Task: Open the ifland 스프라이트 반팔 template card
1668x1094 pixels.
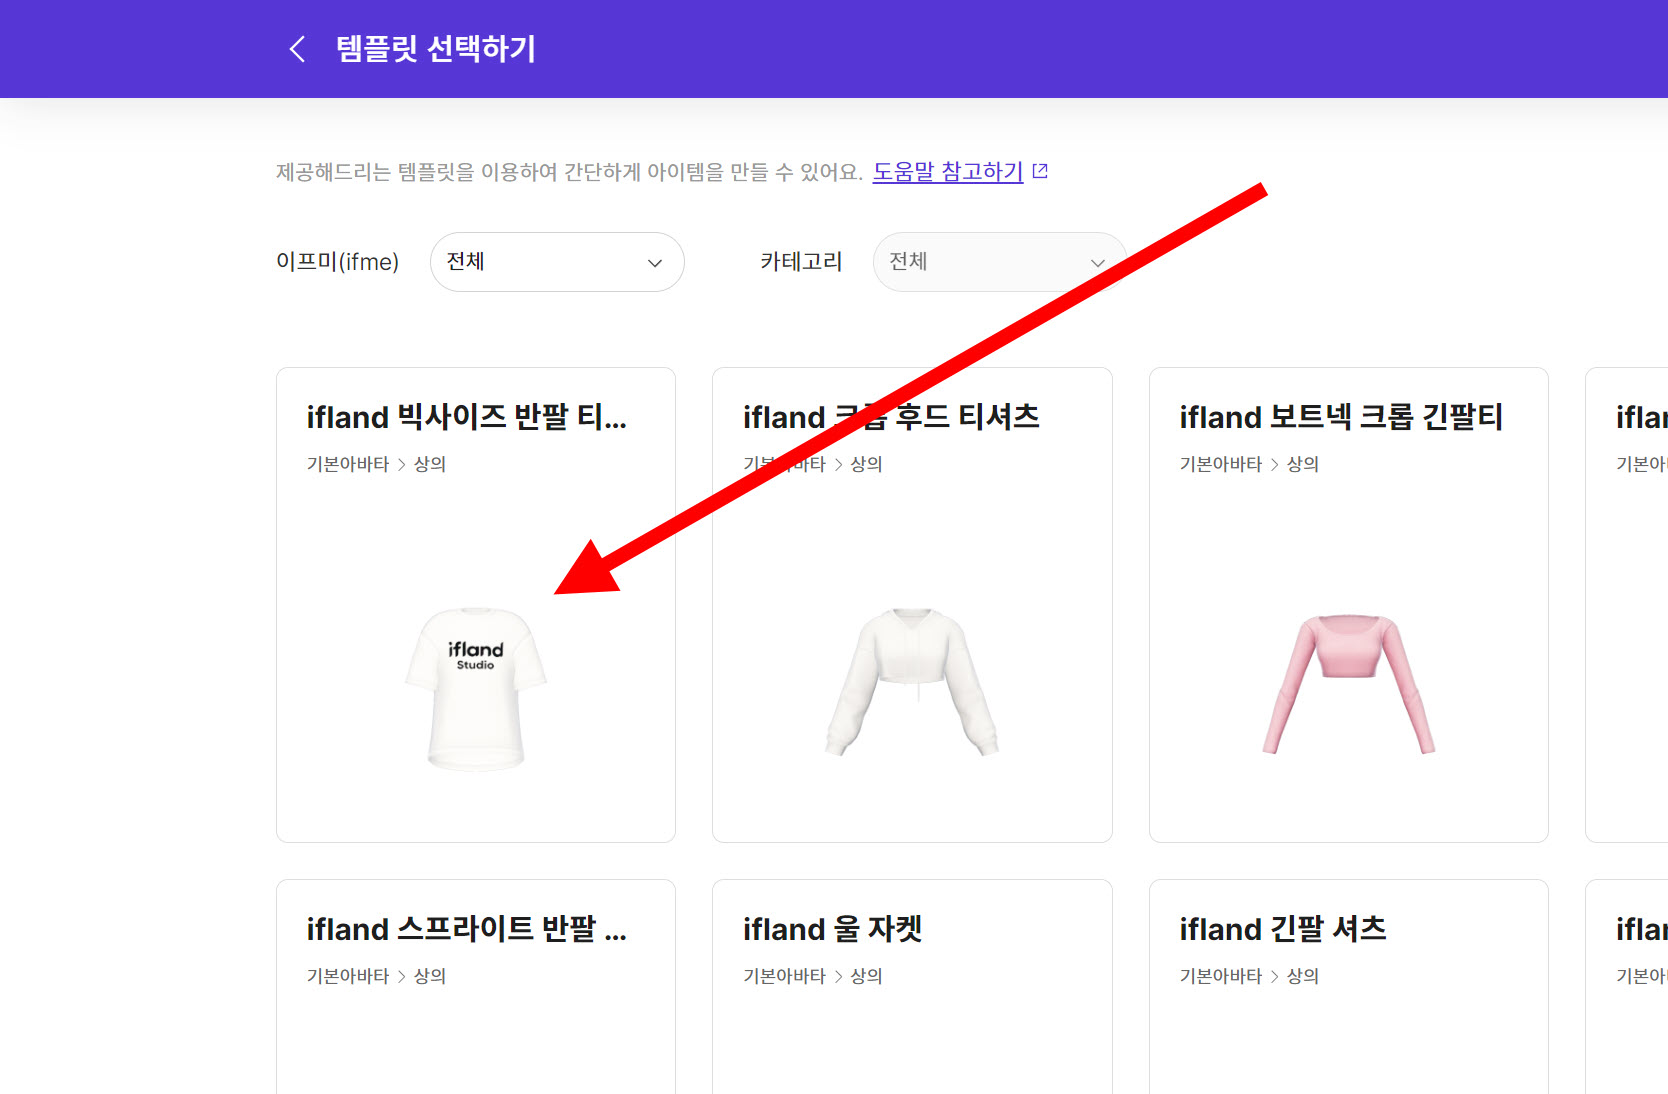Action: click(x=476, y=987)
